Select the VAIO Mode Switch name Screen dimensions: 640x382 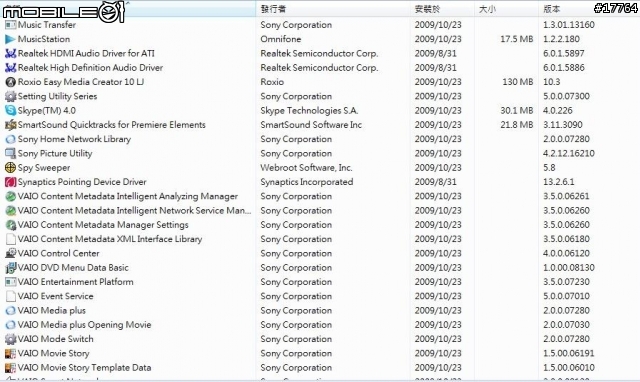(56, 339)
